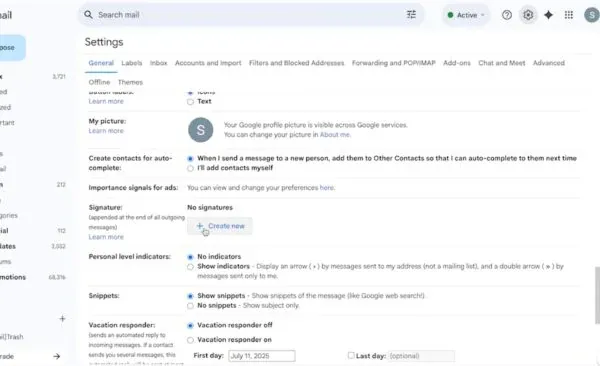The image size is (600, 366).
Task: Open Filters and Blocked Addresses tab
Action: [x=297, y=63]
